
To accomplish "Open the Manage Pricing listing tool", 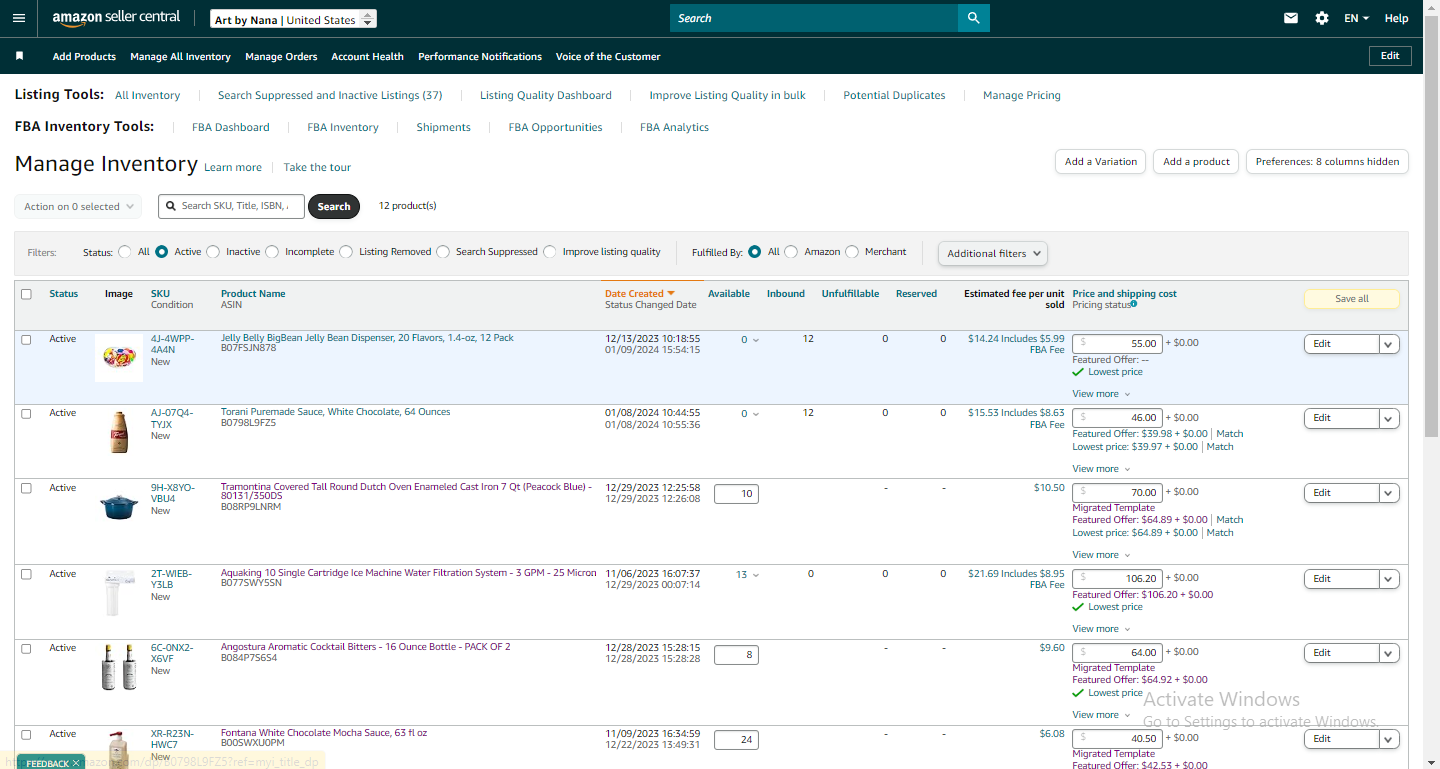I will tap(1022, 95).
